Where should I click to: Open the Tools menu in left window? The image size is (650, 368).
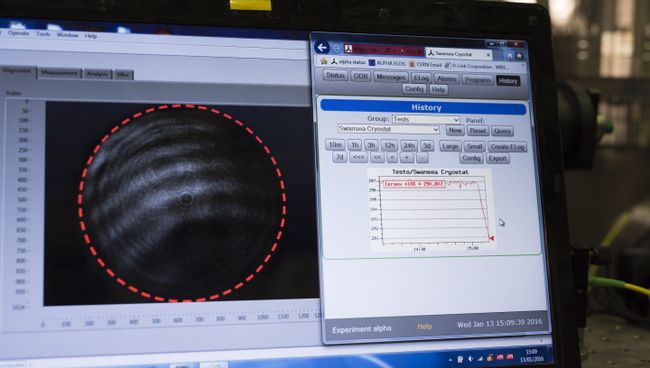(43, 34)
